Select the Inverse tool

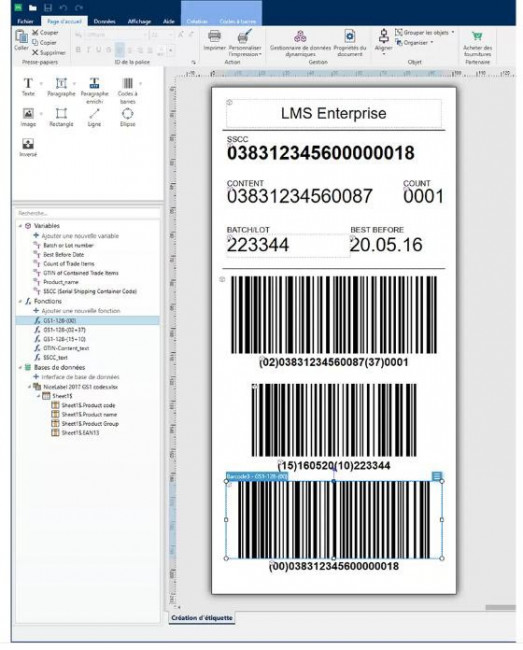point(28,148)
